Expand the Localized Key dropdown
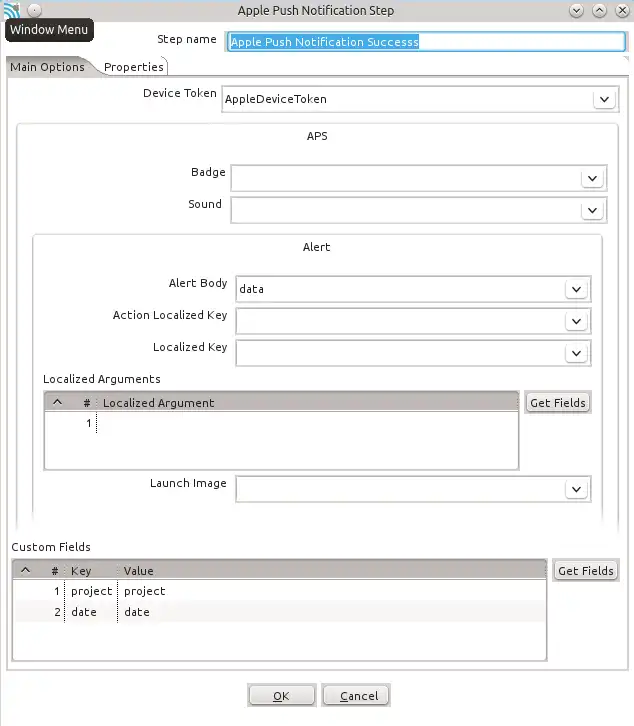 coord(576,353)
